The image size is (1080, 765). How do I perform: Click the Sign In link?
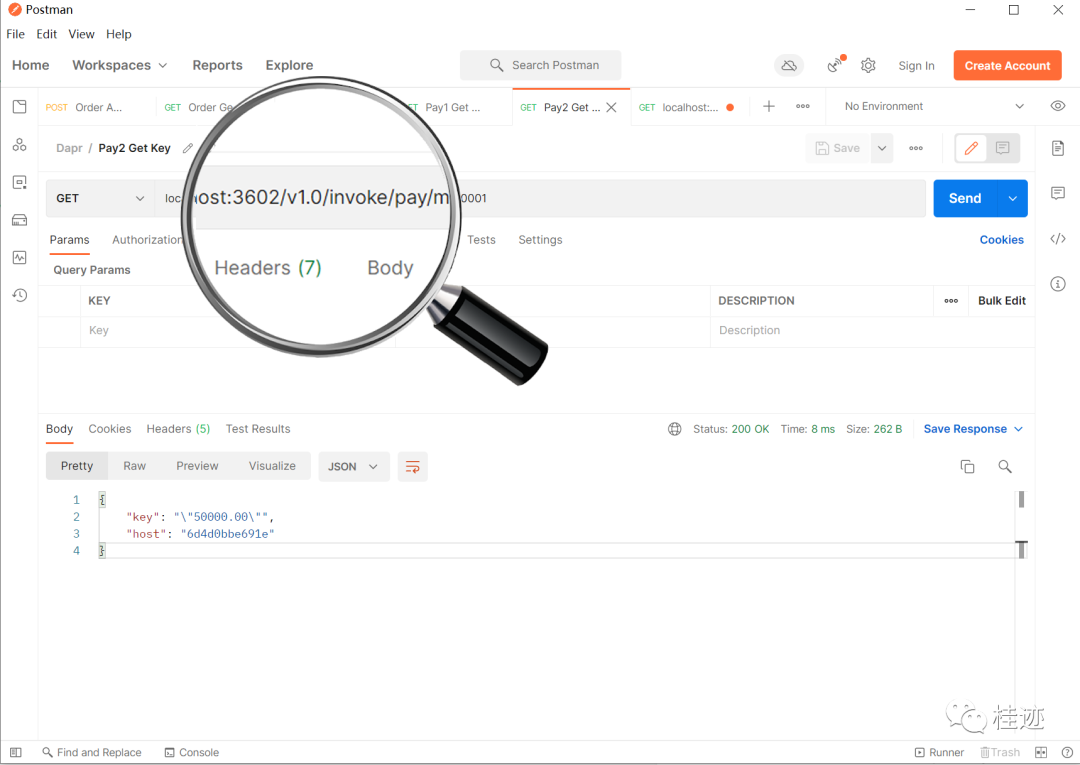pyautogui.click(x=916, y=65)
